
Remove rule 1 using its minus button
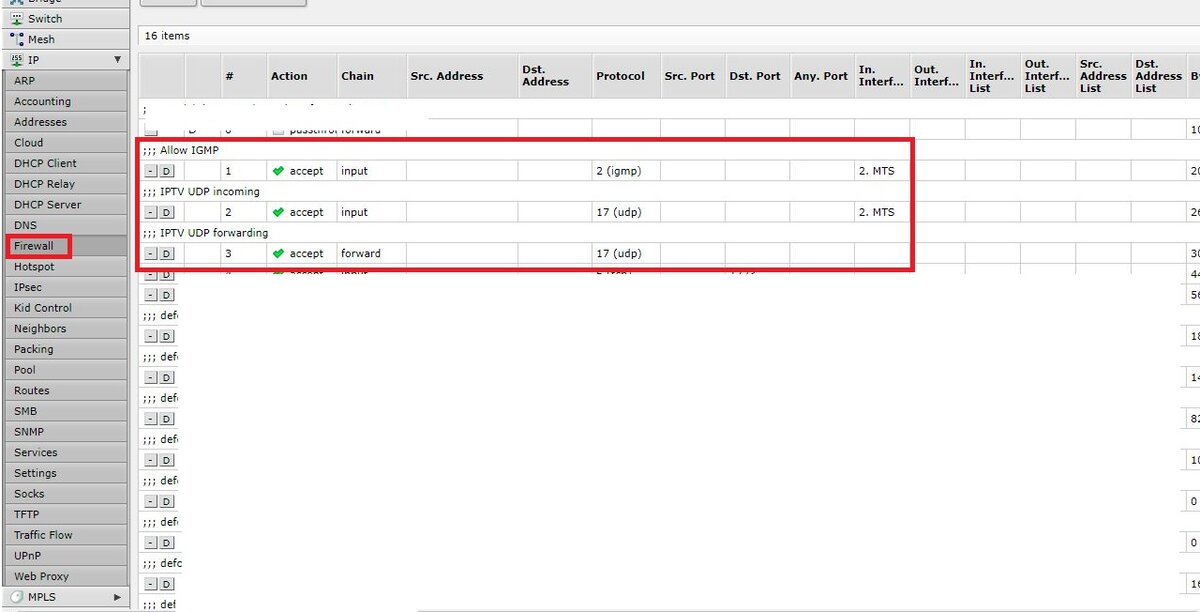click(x=151, y=171)
